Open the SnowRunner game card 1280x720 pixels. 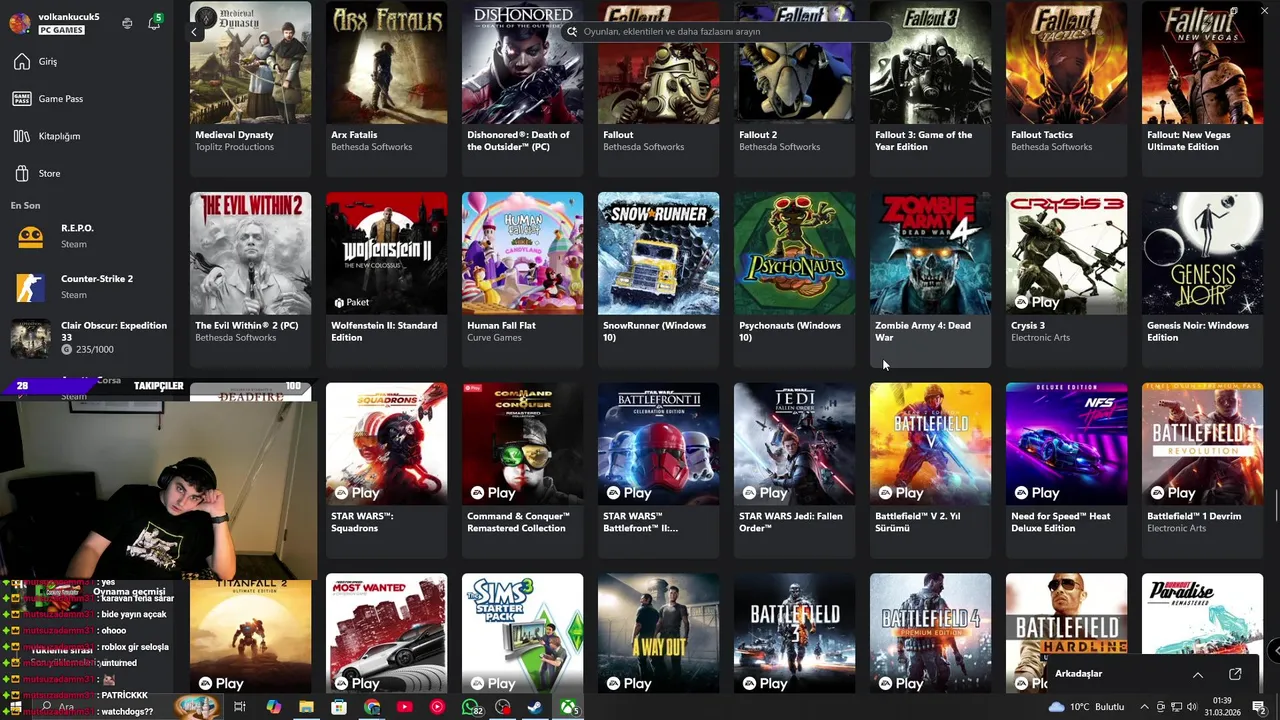coord(658,279)
